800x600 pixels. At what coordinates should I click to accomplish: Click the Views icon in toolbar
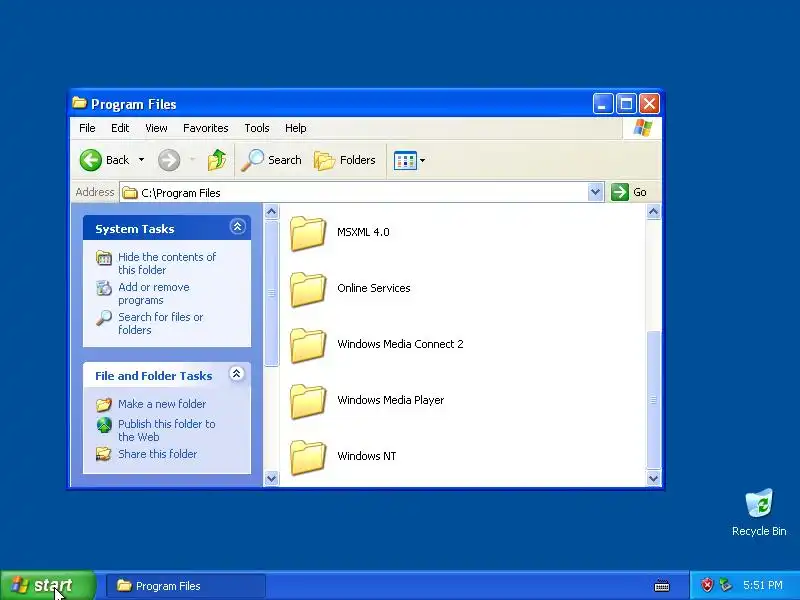pos(405,160)
